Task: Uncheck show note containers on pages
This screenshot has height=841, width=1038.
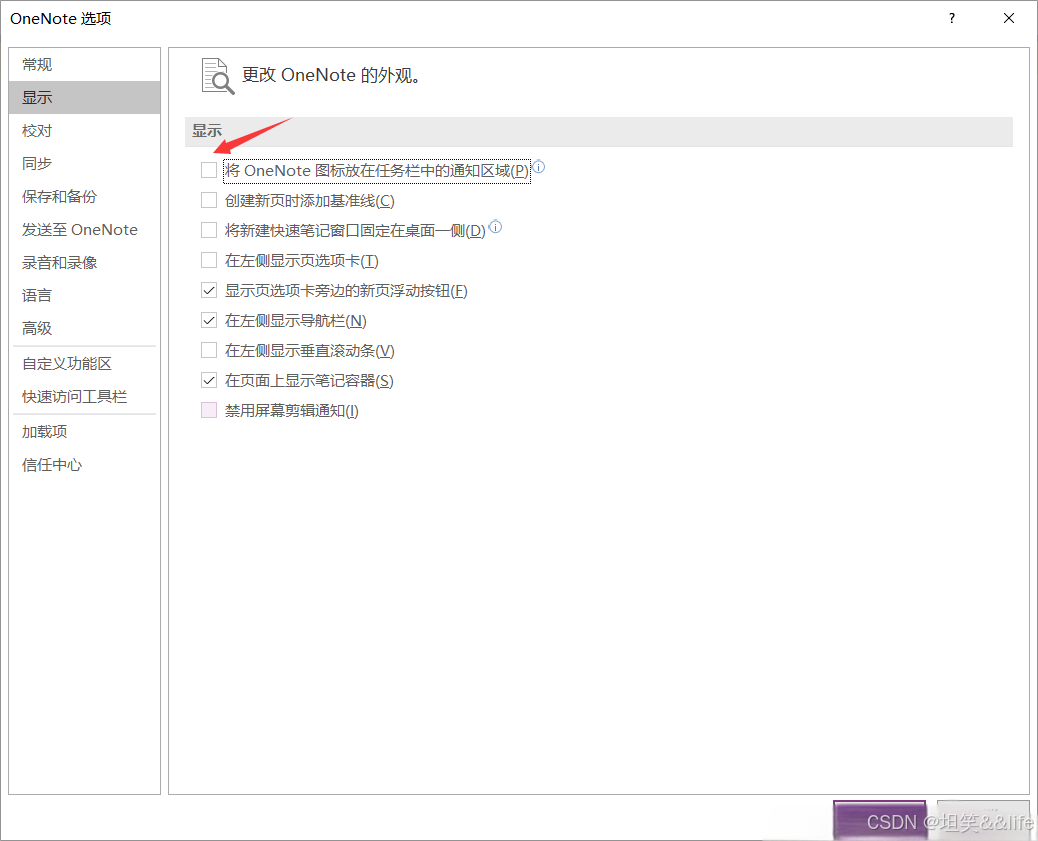Action: [209, 380]
